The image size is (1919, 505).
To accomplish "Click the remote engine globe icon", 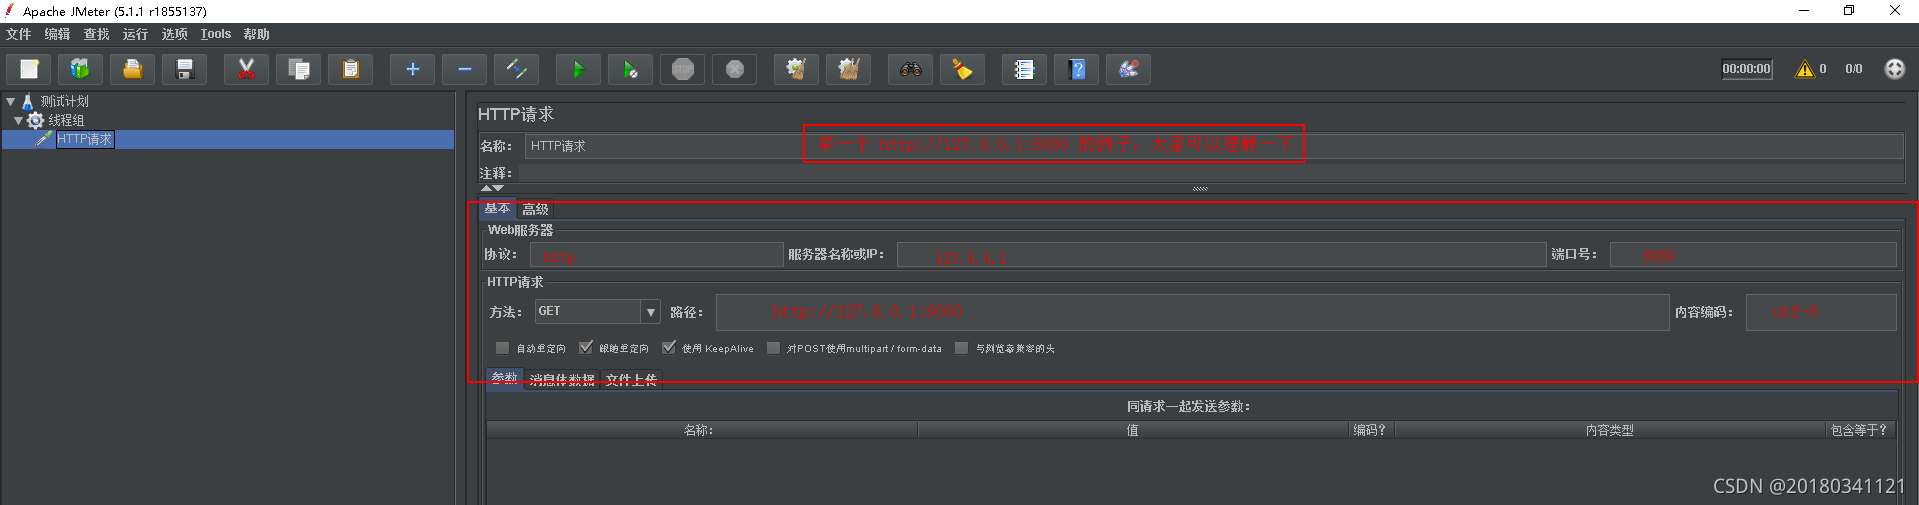I will (1894, 69).
